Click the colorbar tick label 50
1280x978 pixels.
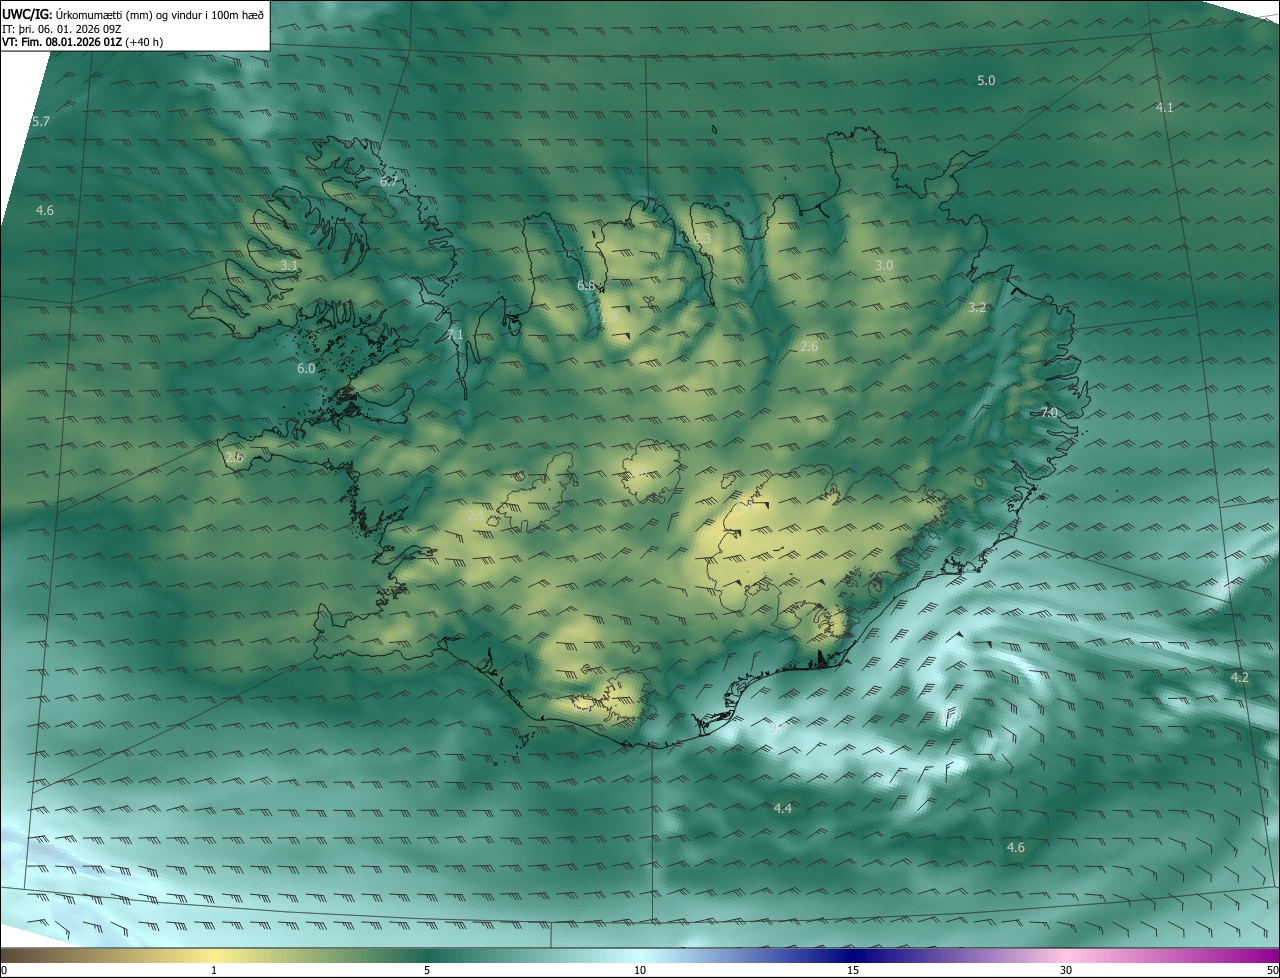pyautogui.click(x=1272, y=970)
